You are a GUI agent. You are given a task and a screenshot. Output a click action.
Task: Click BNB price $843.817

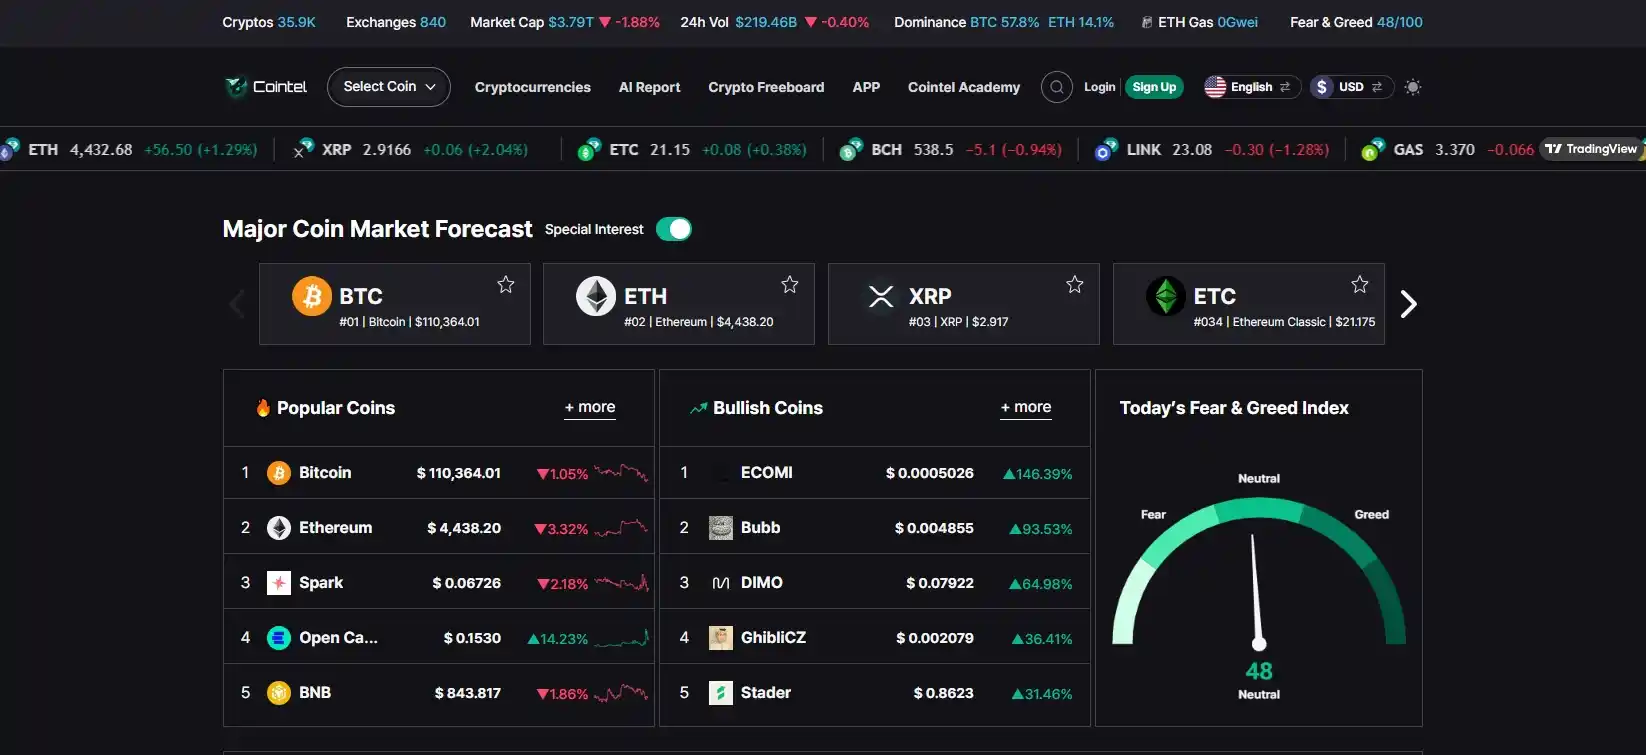(468, 693)
